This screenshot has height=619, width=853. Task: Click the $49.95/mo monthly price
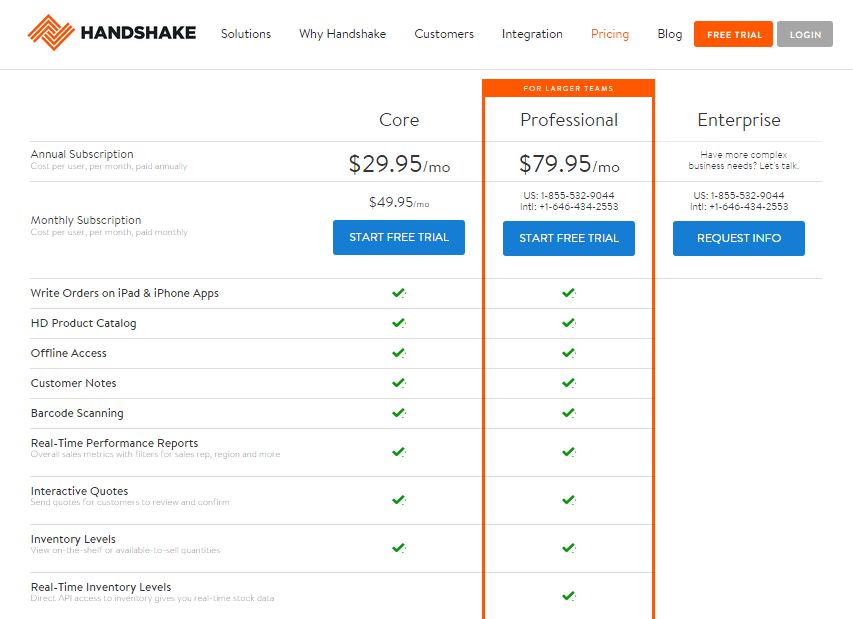pos(399,202)
